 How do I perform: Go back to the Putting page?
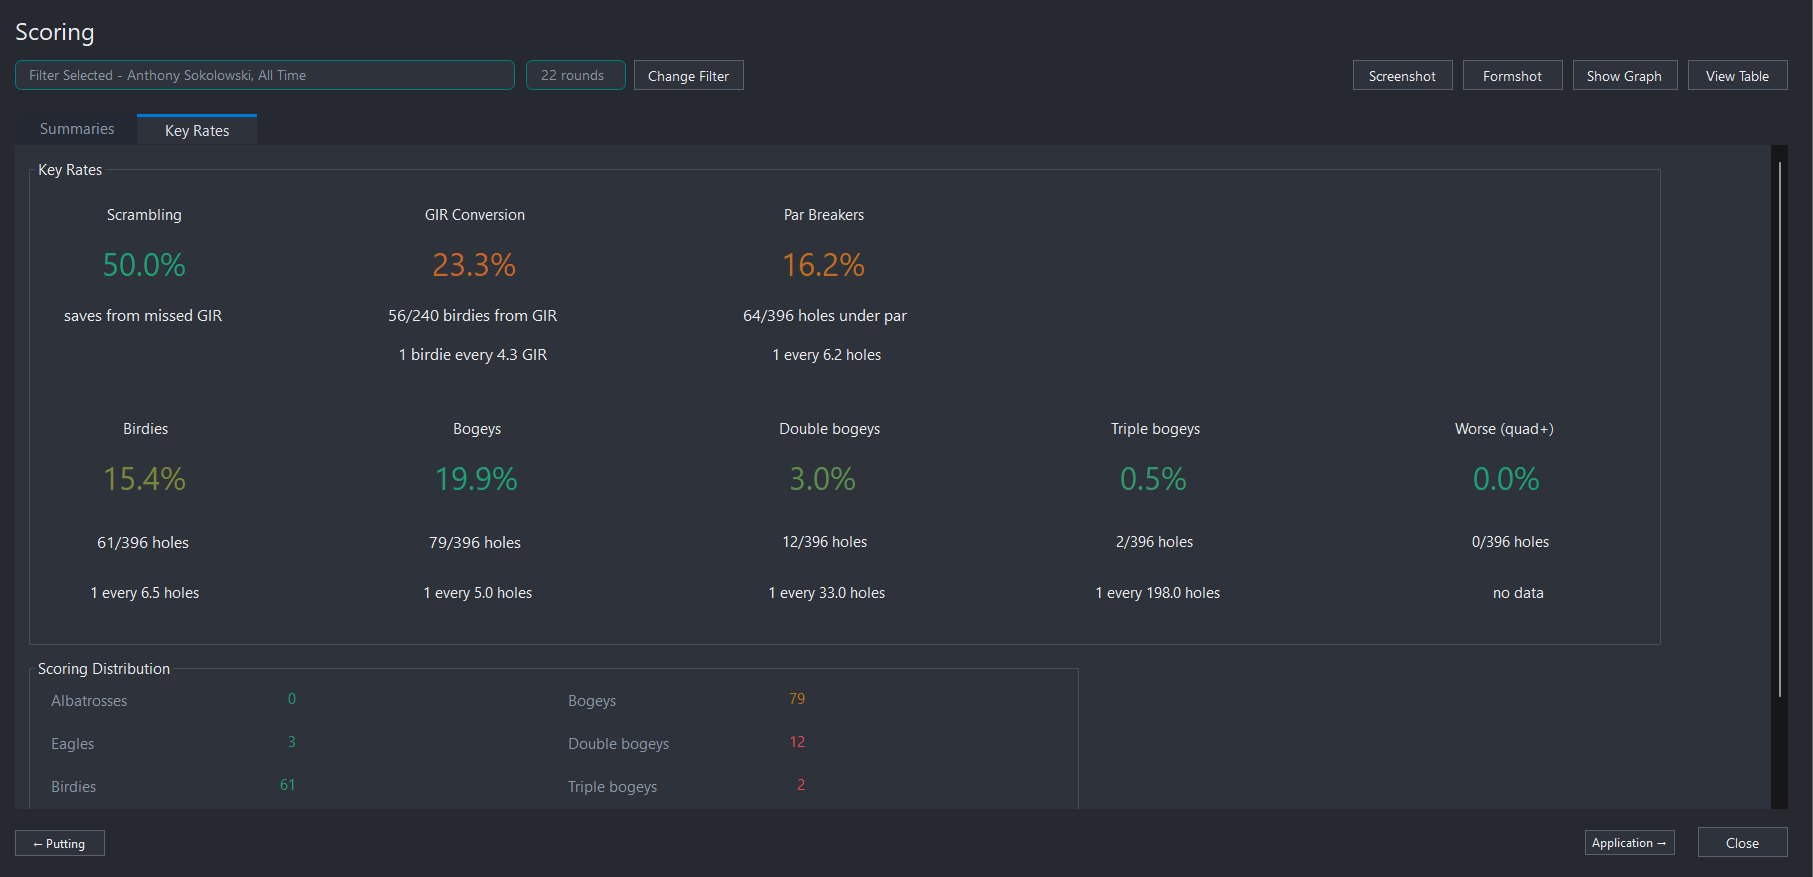60,843
